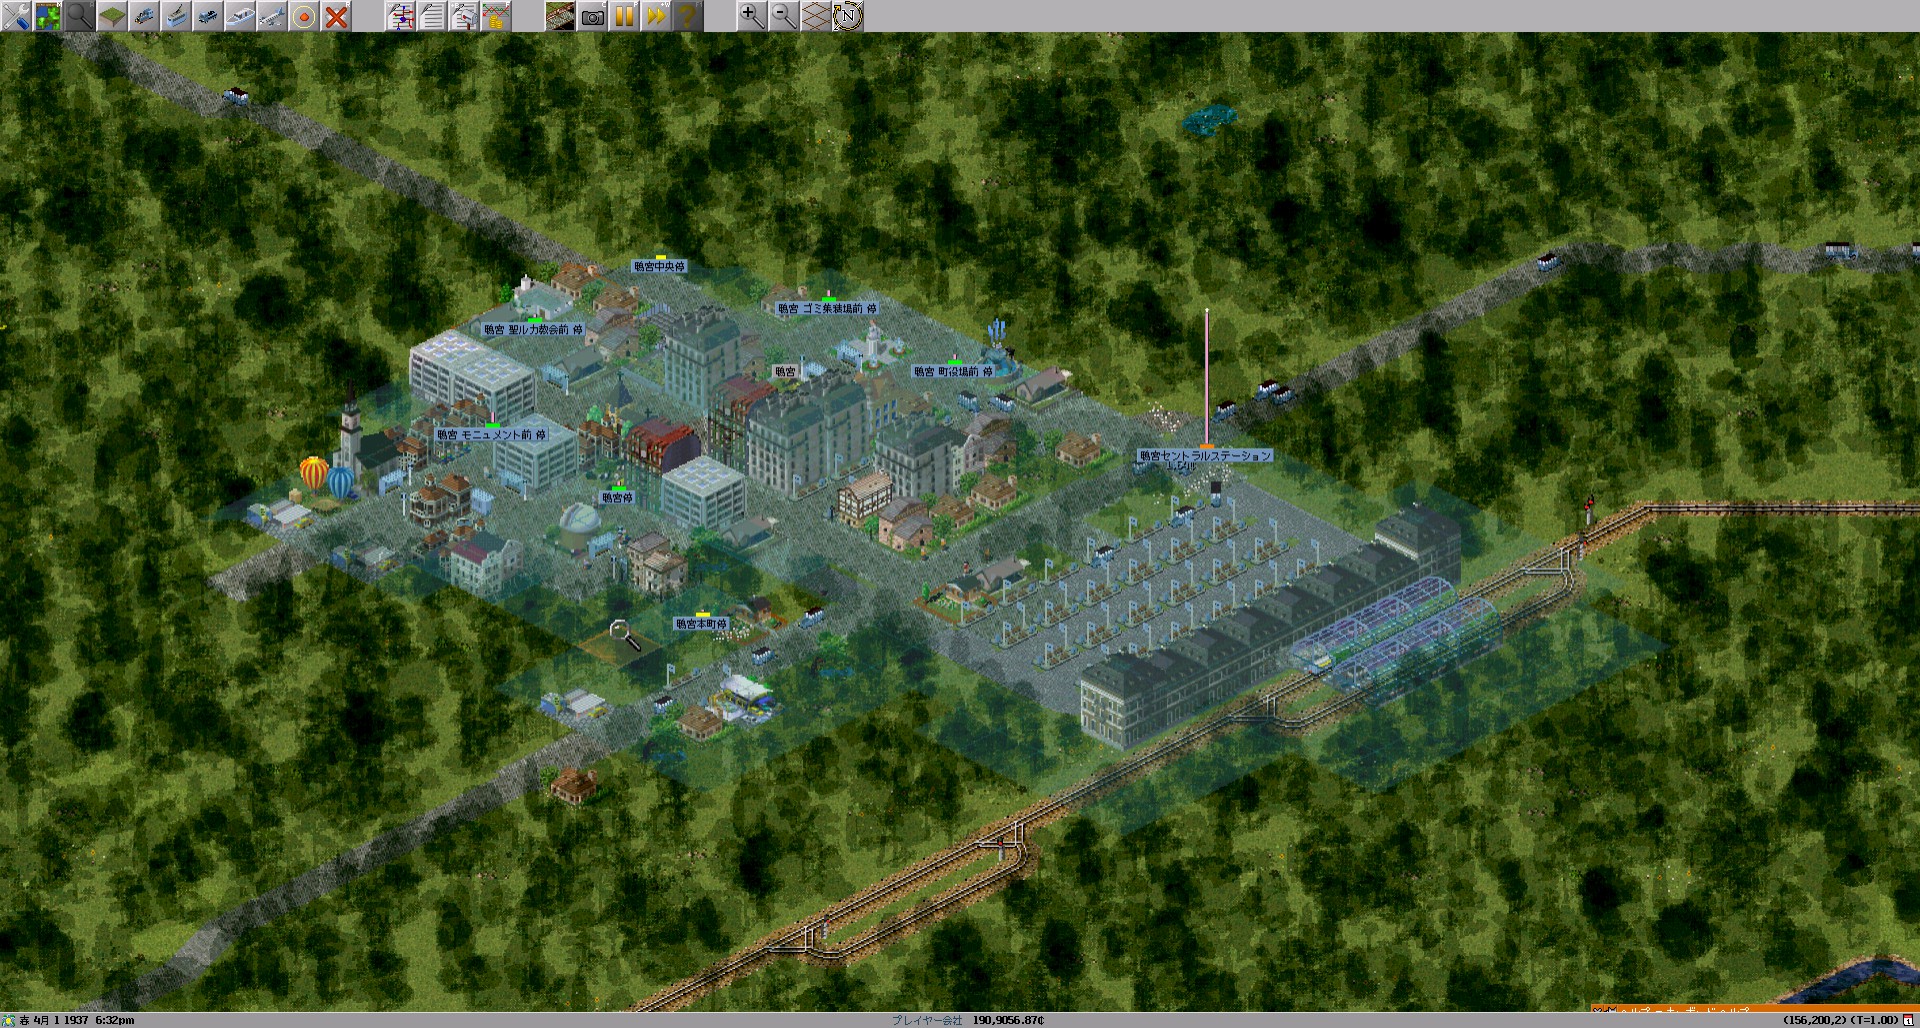Image resolution: width=1920 pixels, height=1028 pixels.
Task: Click the 鴨宮中央停 station label
Action: click(x=659, y=267)
